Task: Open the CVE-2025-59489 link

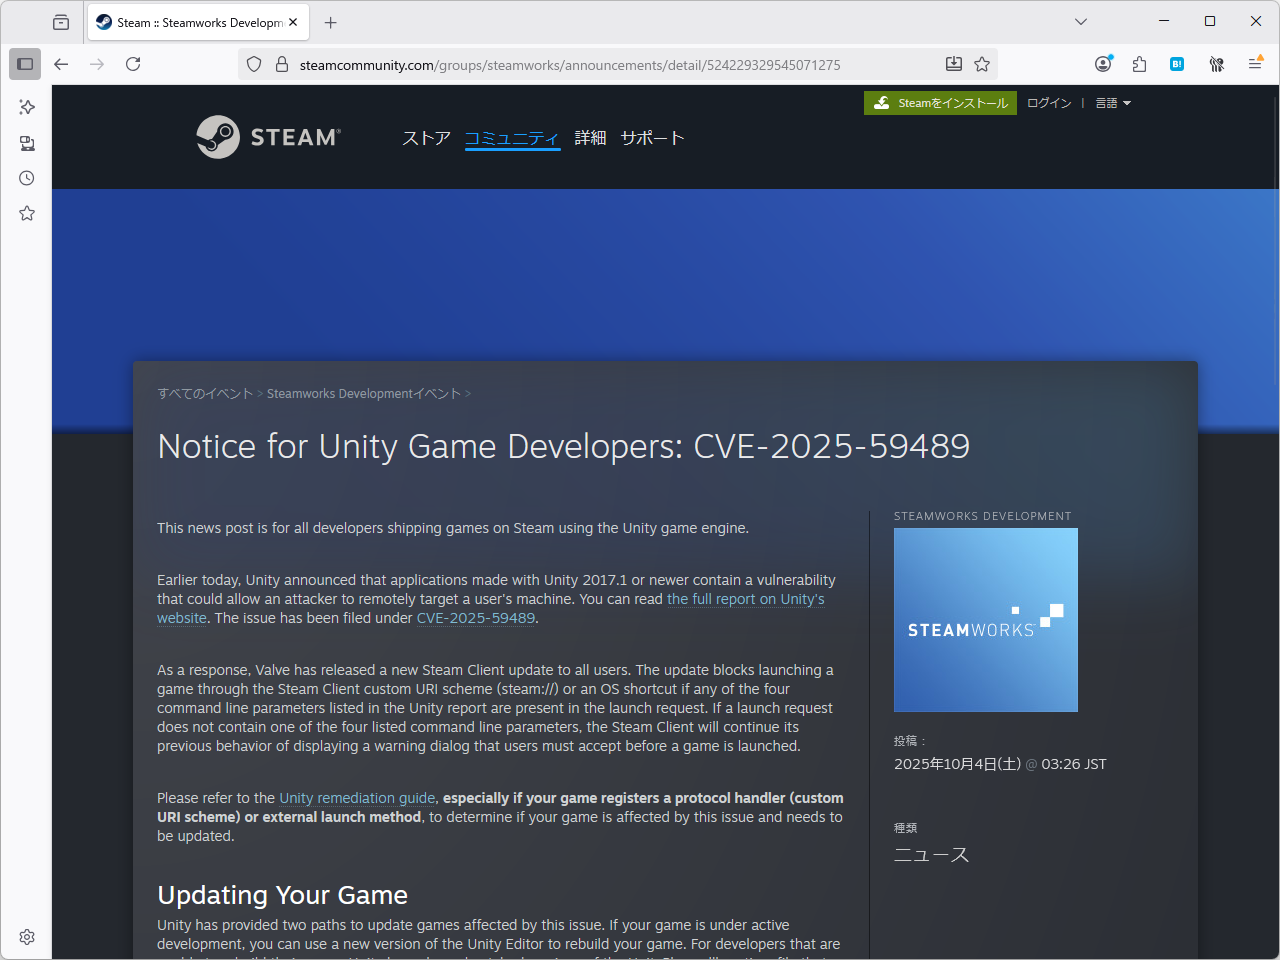Action: point(475,618)
